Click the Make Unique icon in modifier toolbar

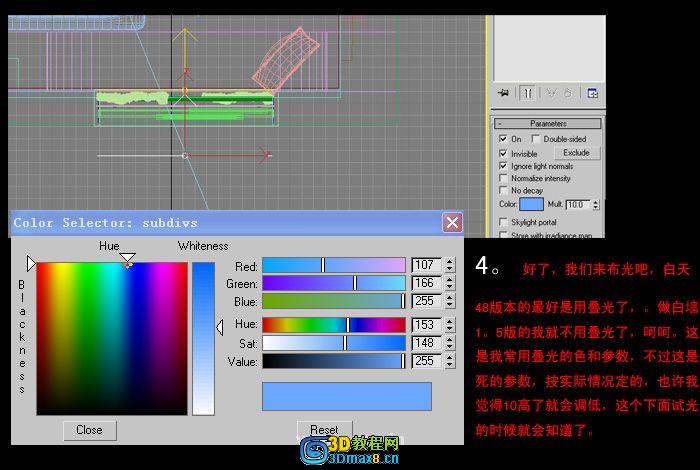coord(552,93)
